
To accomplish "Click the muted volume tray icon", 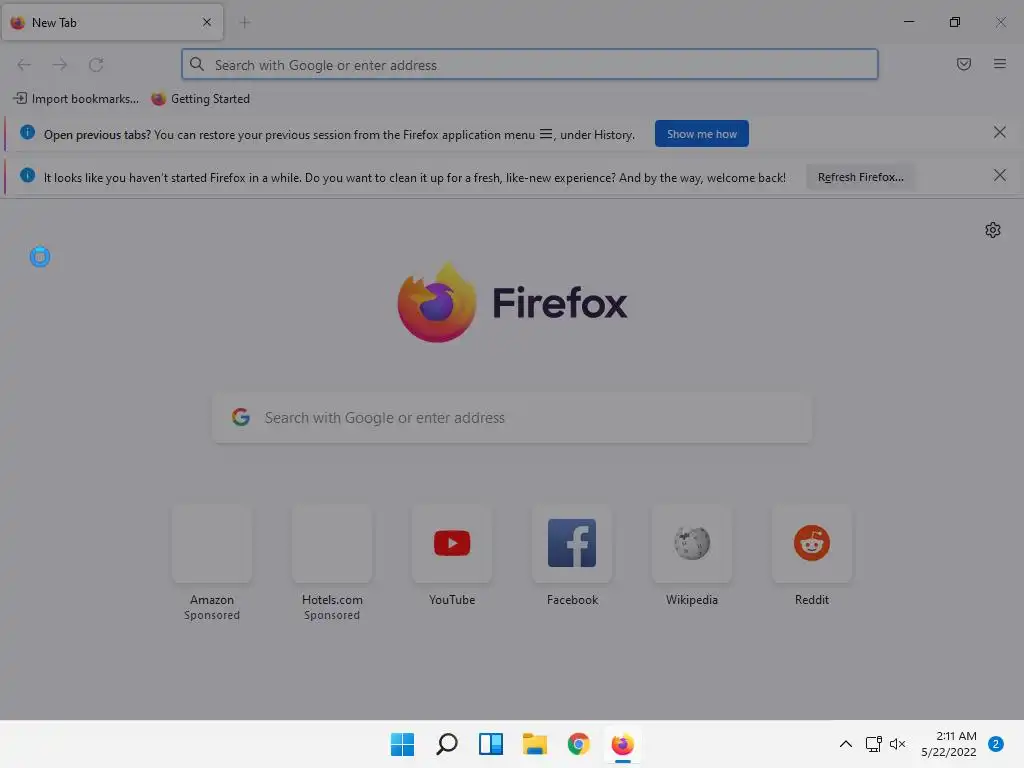I will click(897, 744).
